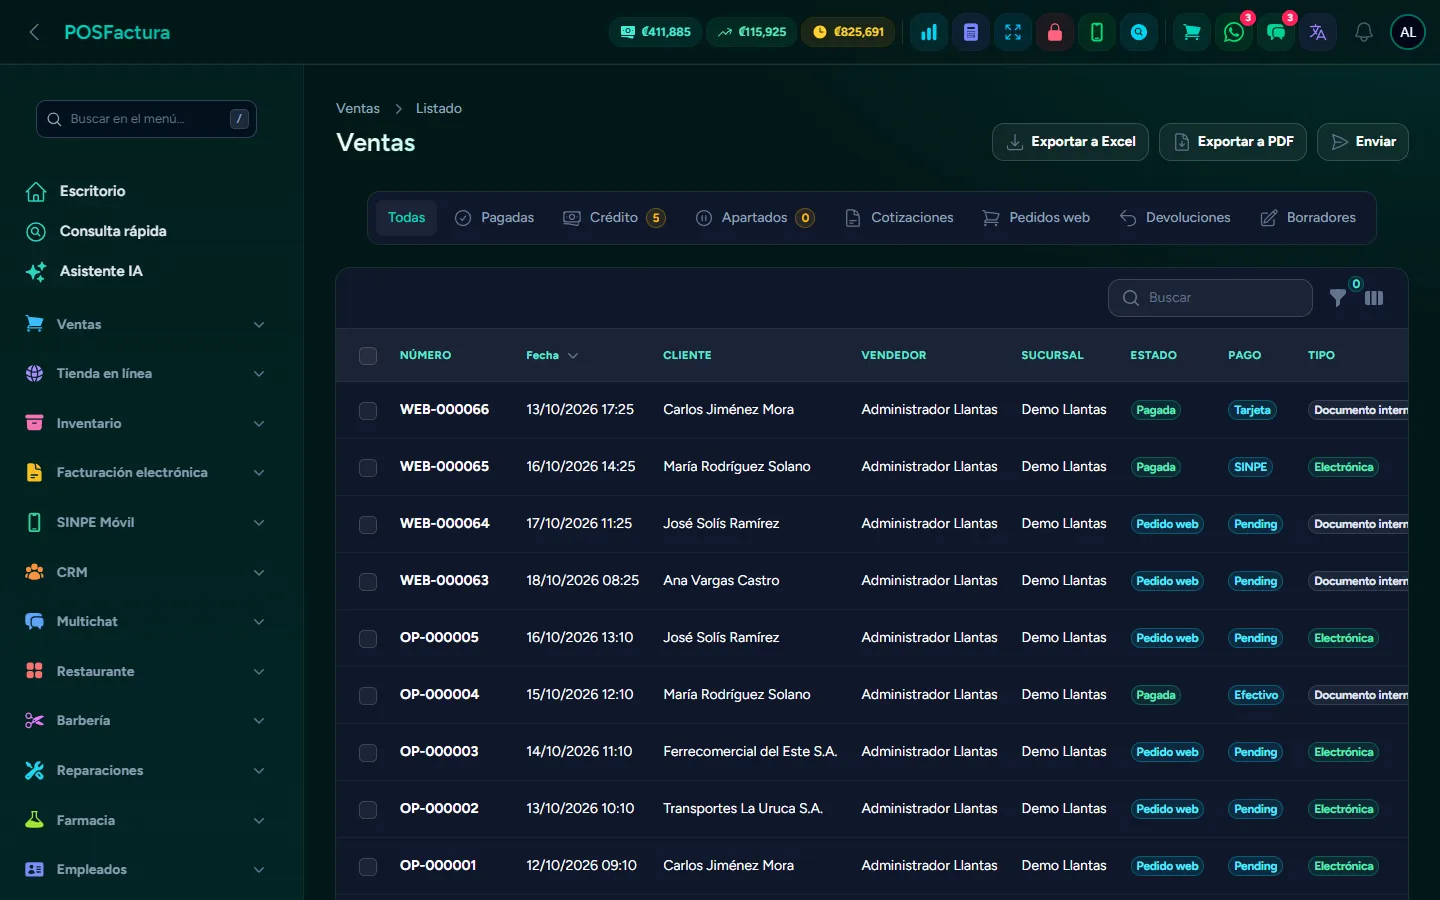
Task: Open the quick search magnifier icon
Action: pyautogui.click(x=1139, y=32)
